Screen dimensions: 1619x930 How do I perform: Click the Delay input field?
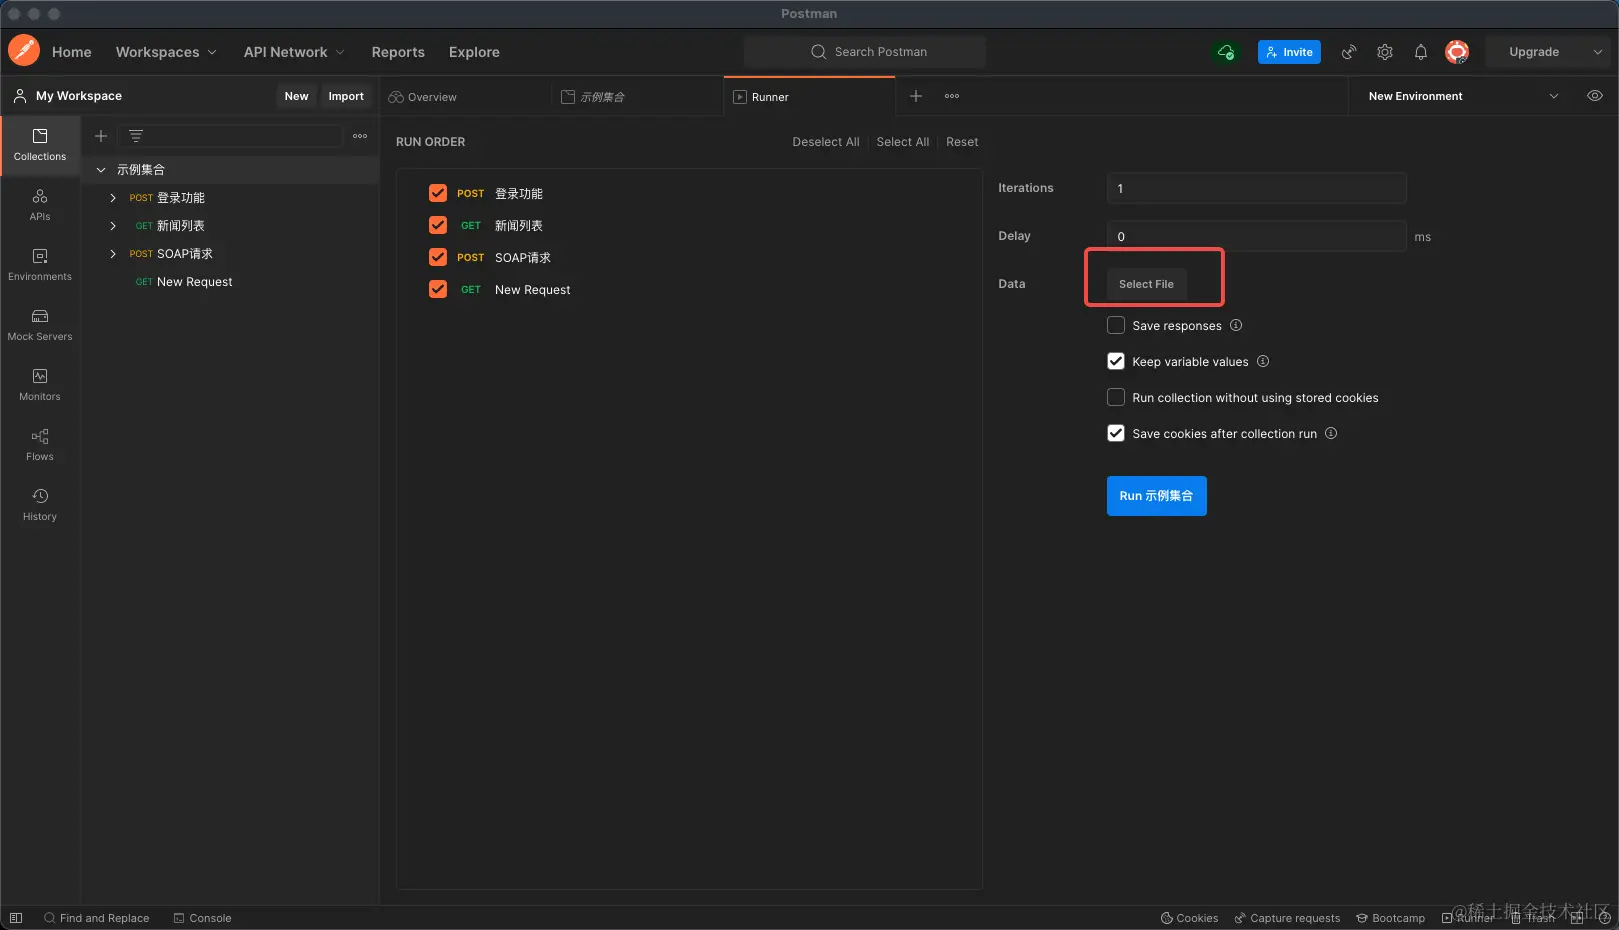(1256, 236)
